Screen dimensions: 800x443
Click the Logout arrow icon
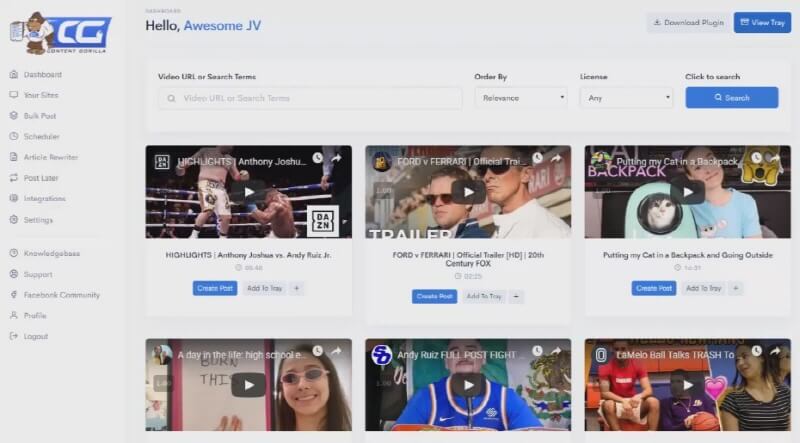click(14, 336)
